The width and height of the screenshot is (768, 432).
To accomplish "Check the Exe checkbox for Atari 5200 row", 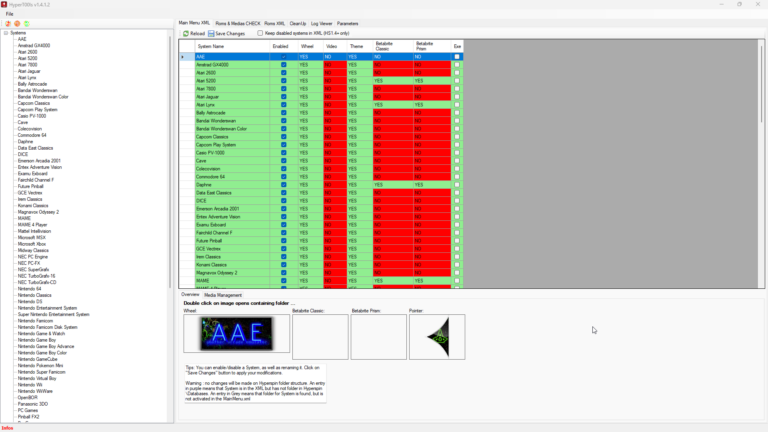I will coord(457,81).
